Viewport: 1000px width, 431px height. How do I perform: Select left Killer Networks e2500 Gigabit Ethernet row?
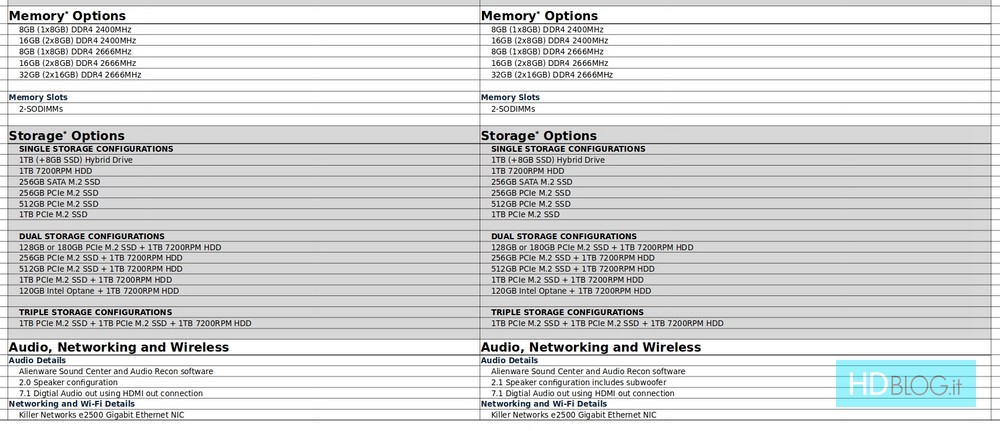click(x=101, y=414)
